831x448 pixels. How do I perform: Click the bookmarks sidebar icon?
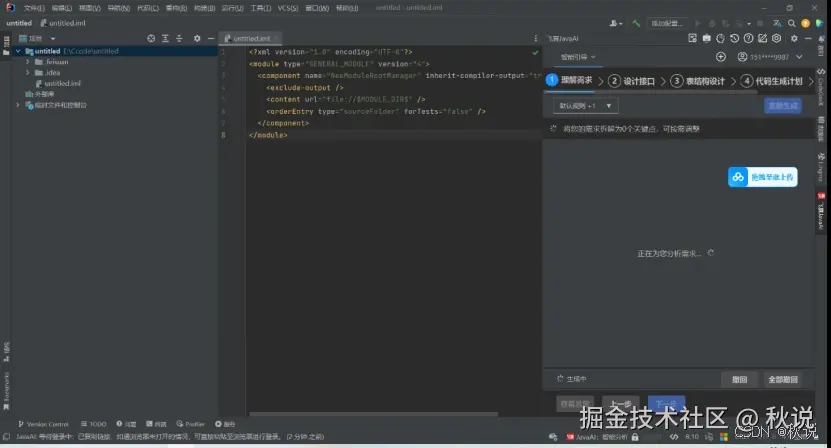[6, 407]
